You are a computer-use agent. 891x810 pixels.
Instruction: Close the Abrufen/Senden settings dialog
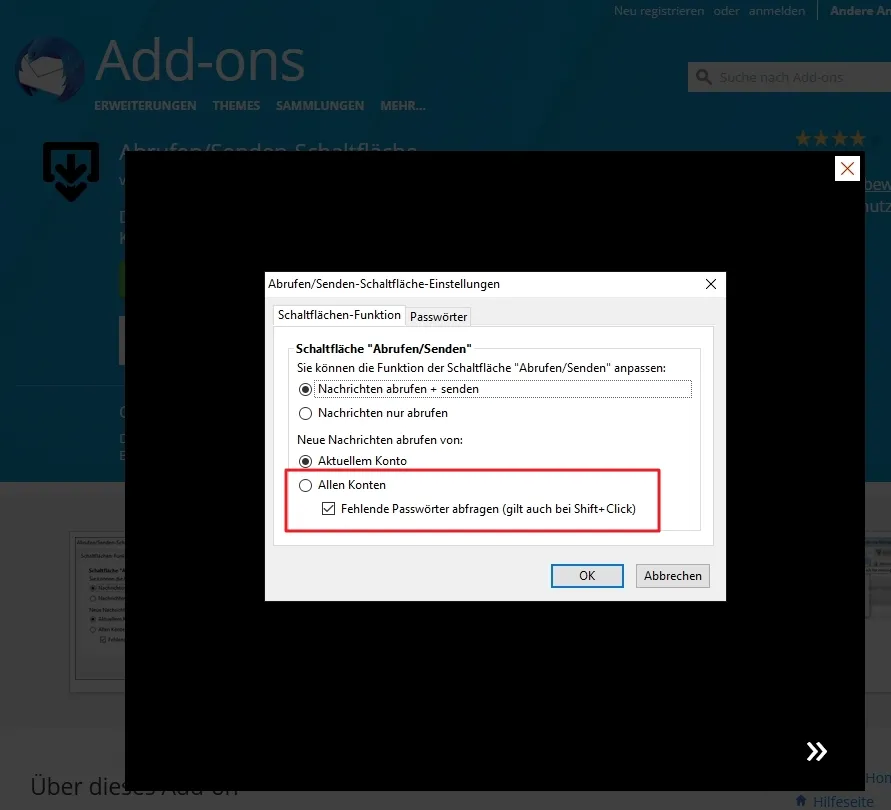tap(710, 284)
